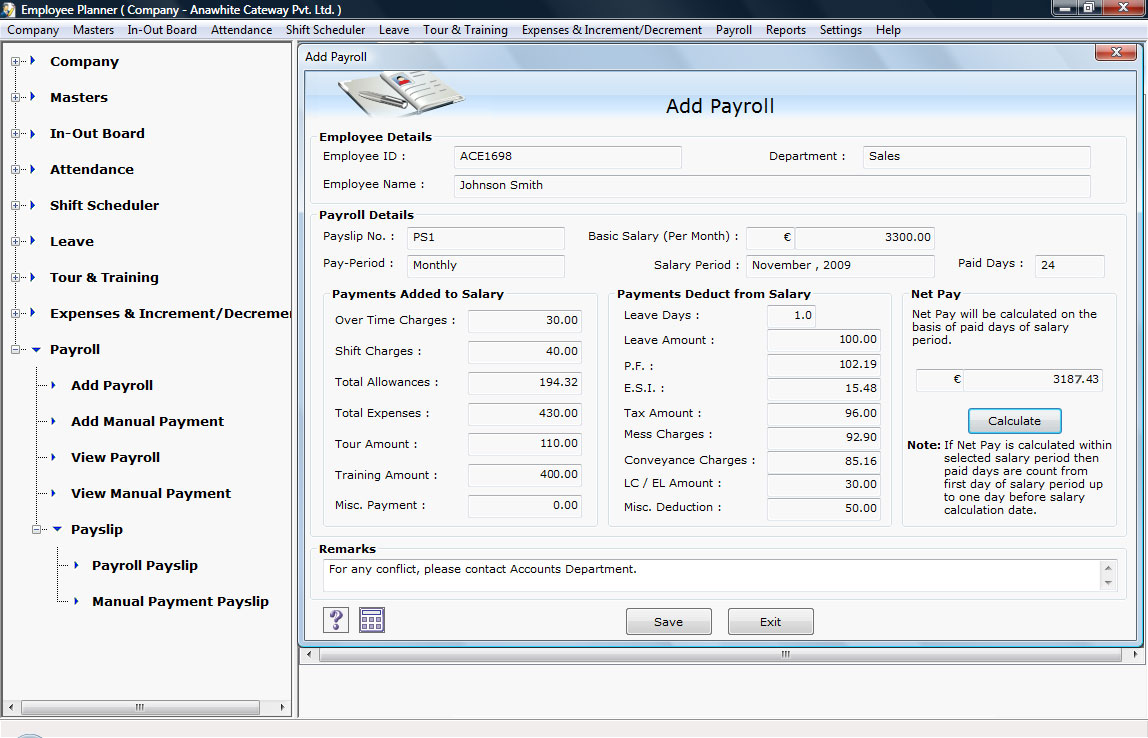Click the Remarks text box
The height and width of the screenshot is (738, 1148).
pyautogui.click(x=710, y=575)
